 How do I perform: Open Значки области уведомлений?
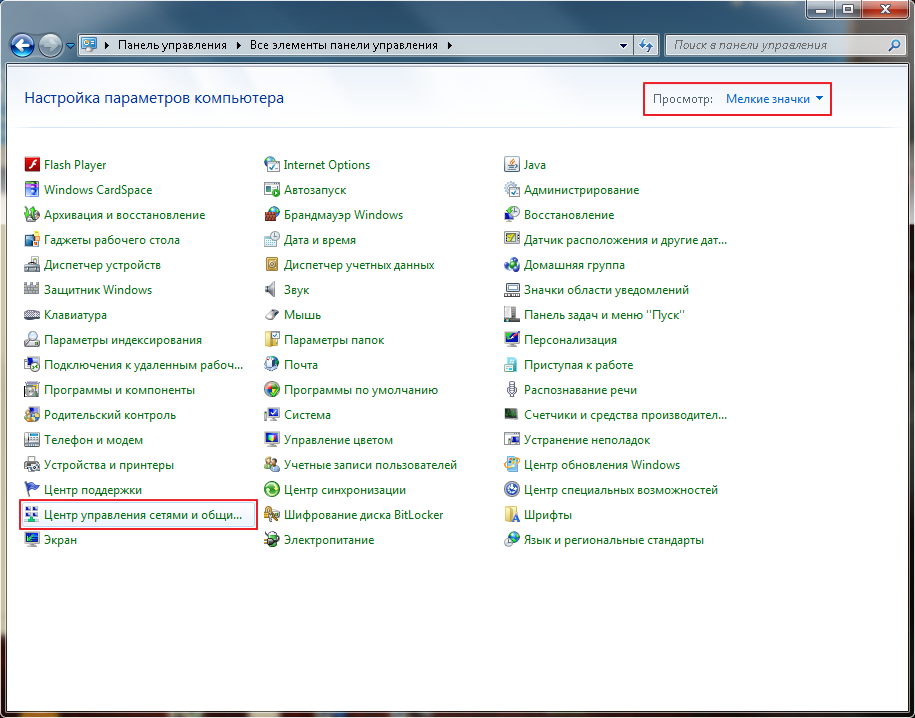tap(597, 290)
